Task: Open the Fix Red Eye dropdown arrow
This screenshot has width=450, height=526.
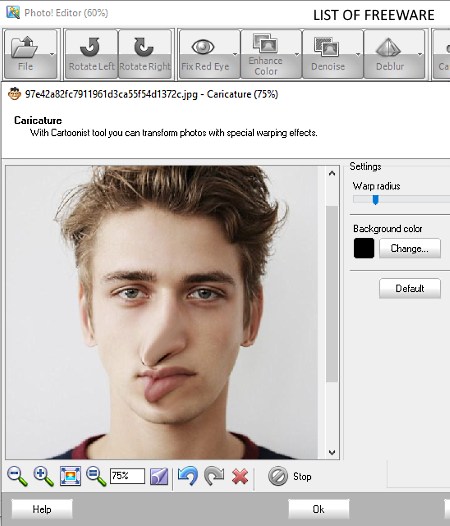Action: [x=235, y=54]
